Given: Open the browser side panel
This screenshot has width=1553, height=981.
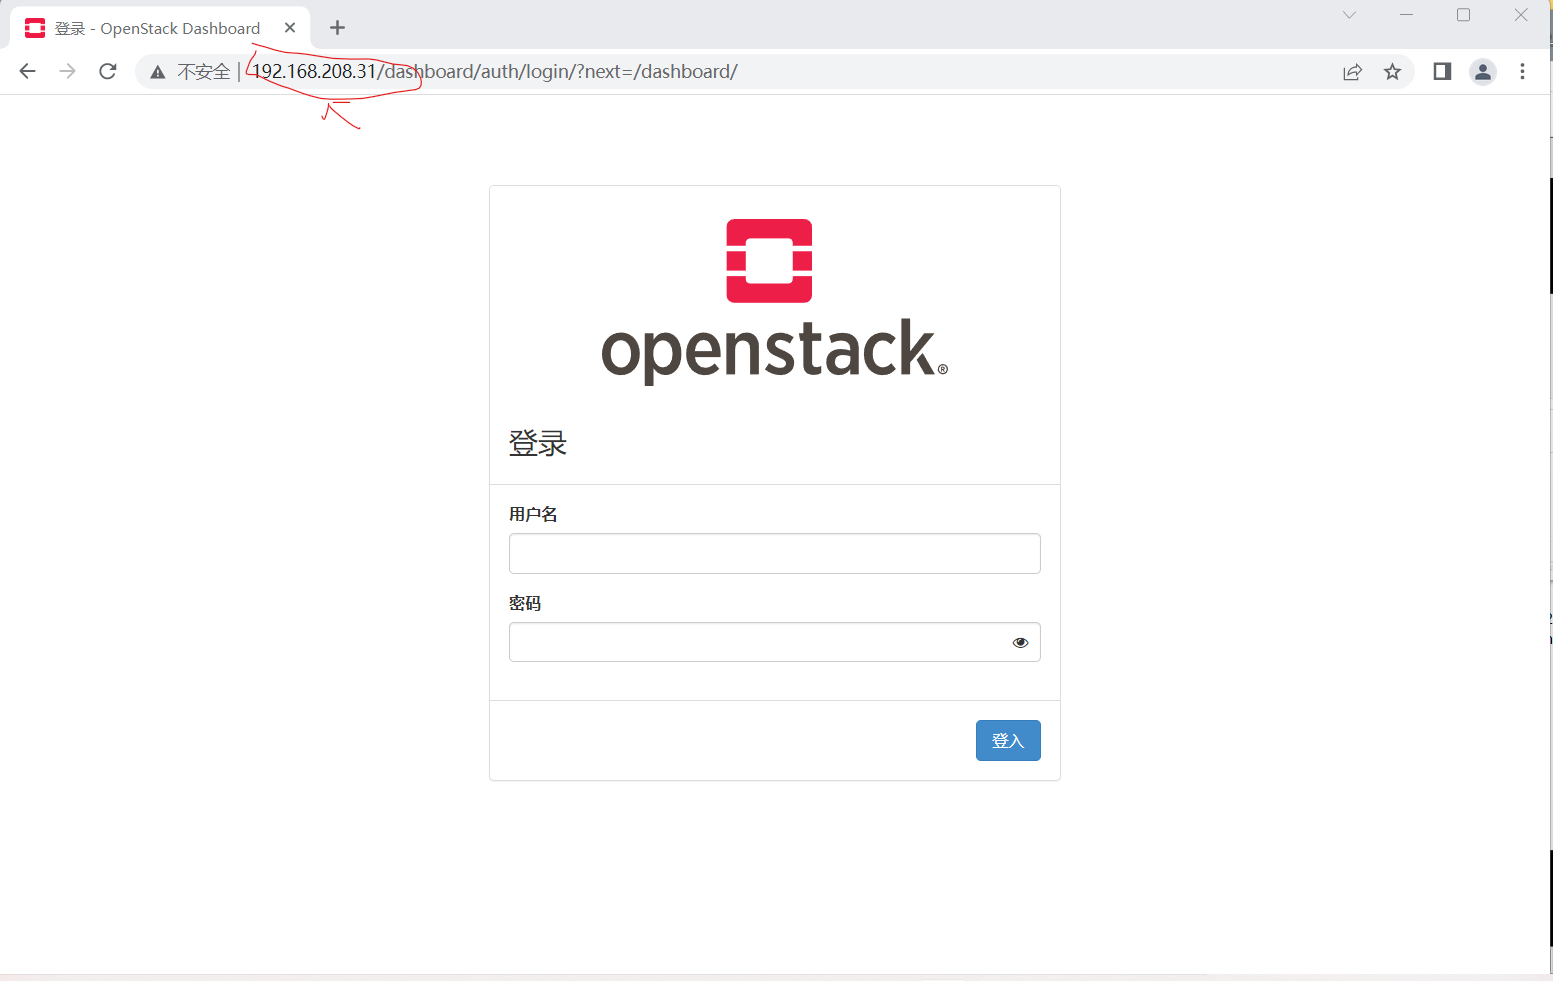Looking at the screenshot, I should click(1442, 71).
